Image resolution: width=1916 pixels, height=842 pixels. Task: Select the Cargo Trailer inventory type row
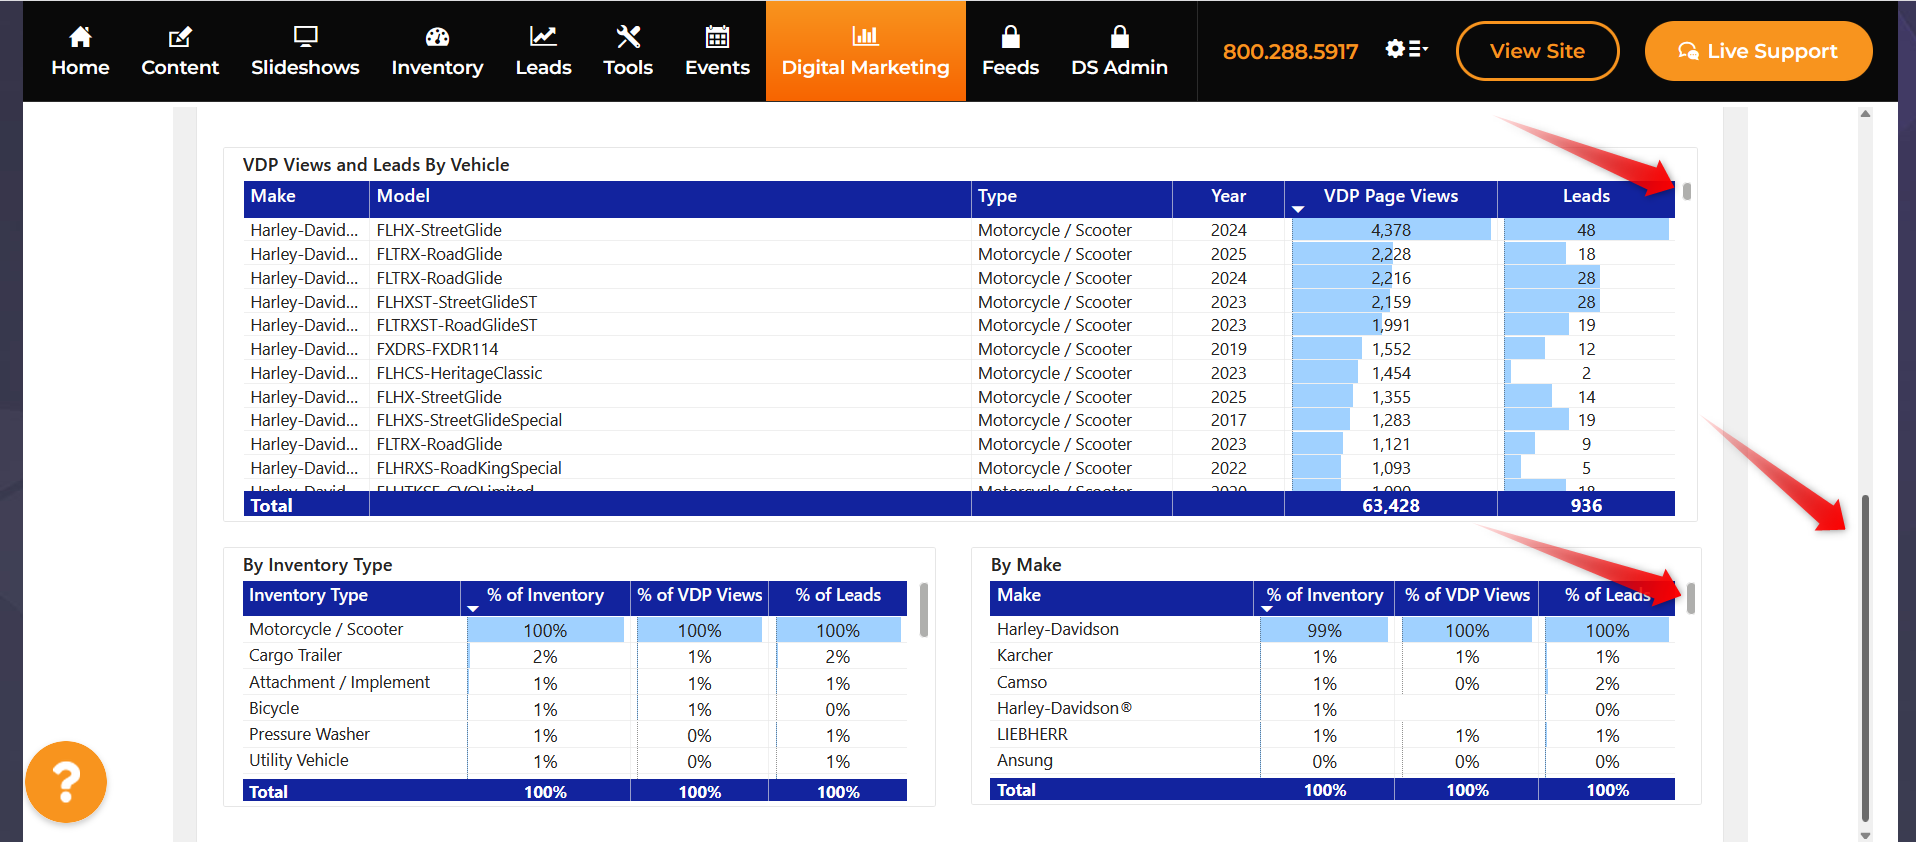575,656
